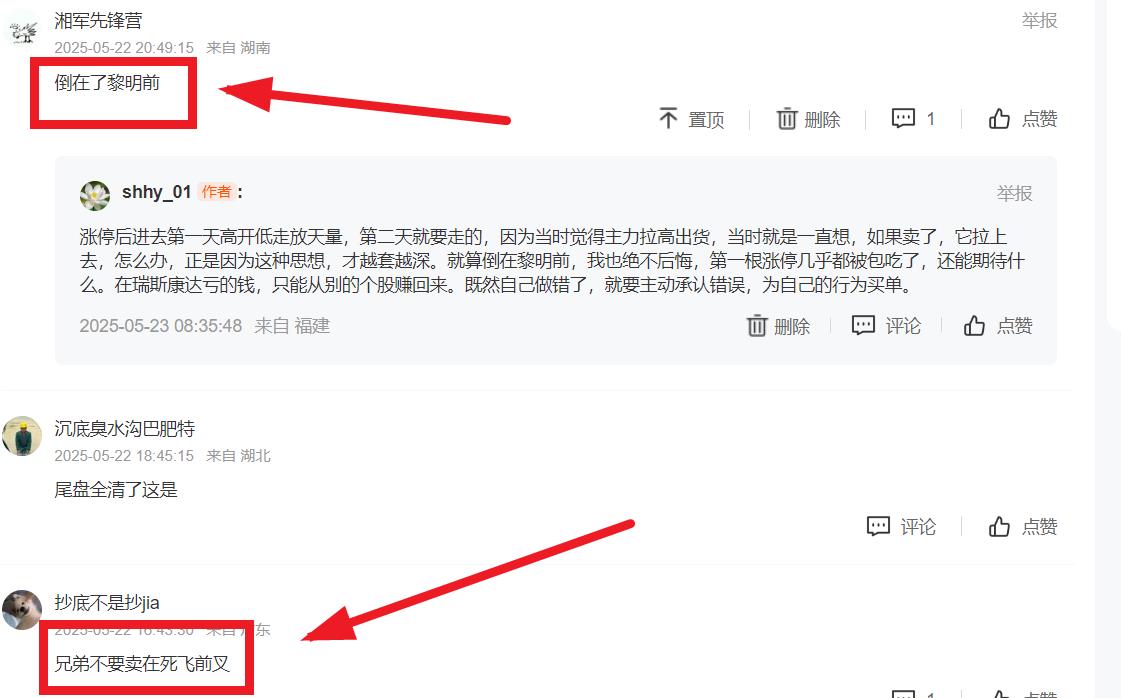
Task: Click the username 抄底不是抄jia
Action: (x=107, y=602)
